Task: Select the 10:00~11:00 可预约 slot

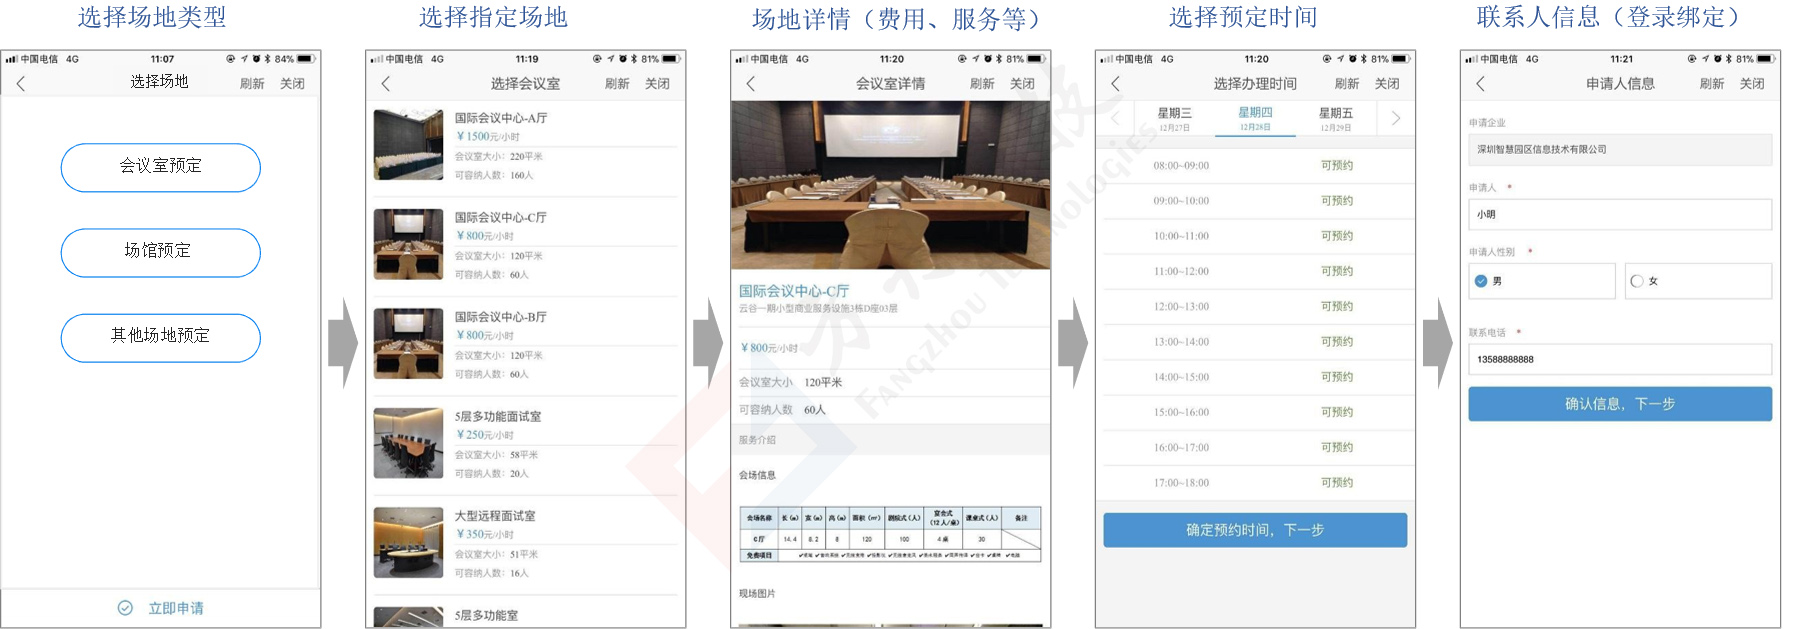Action: 1255,236
